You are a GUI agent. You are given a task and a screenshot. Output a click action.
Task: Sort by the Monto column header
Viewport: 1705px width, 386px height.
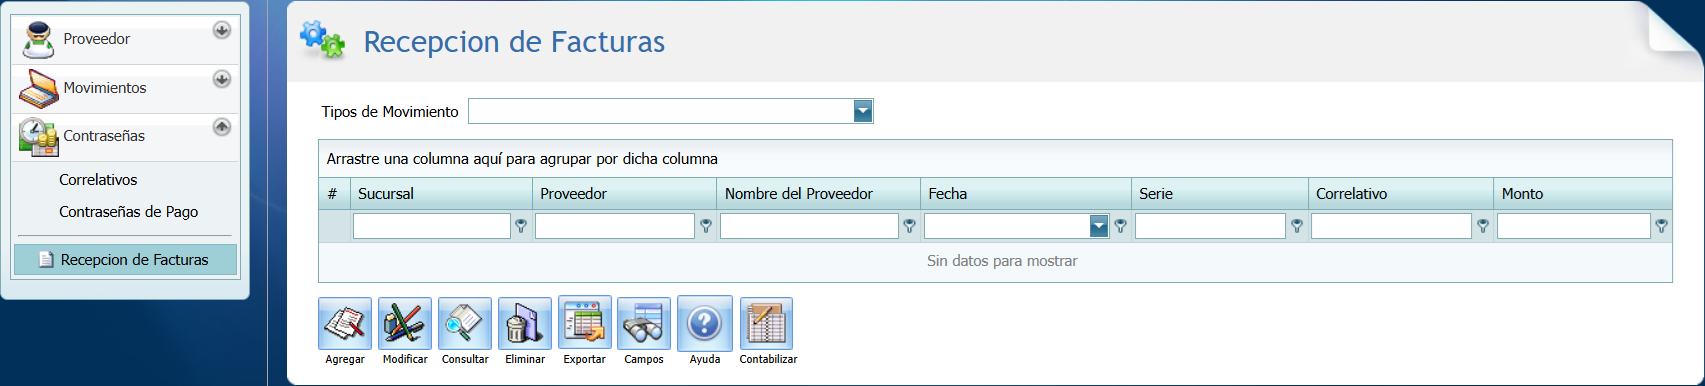click(1583, 194)
